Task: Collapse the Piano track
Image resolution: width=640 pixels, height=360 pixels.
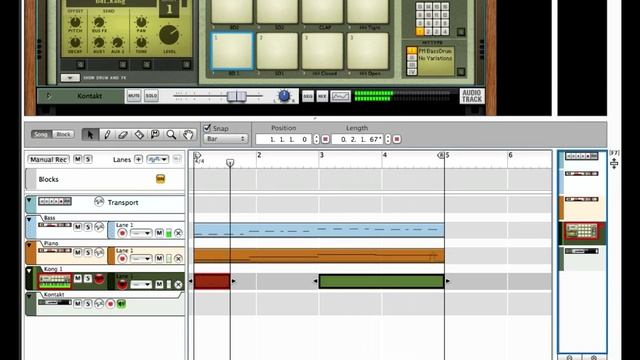Action: click(x=29, y=245)
